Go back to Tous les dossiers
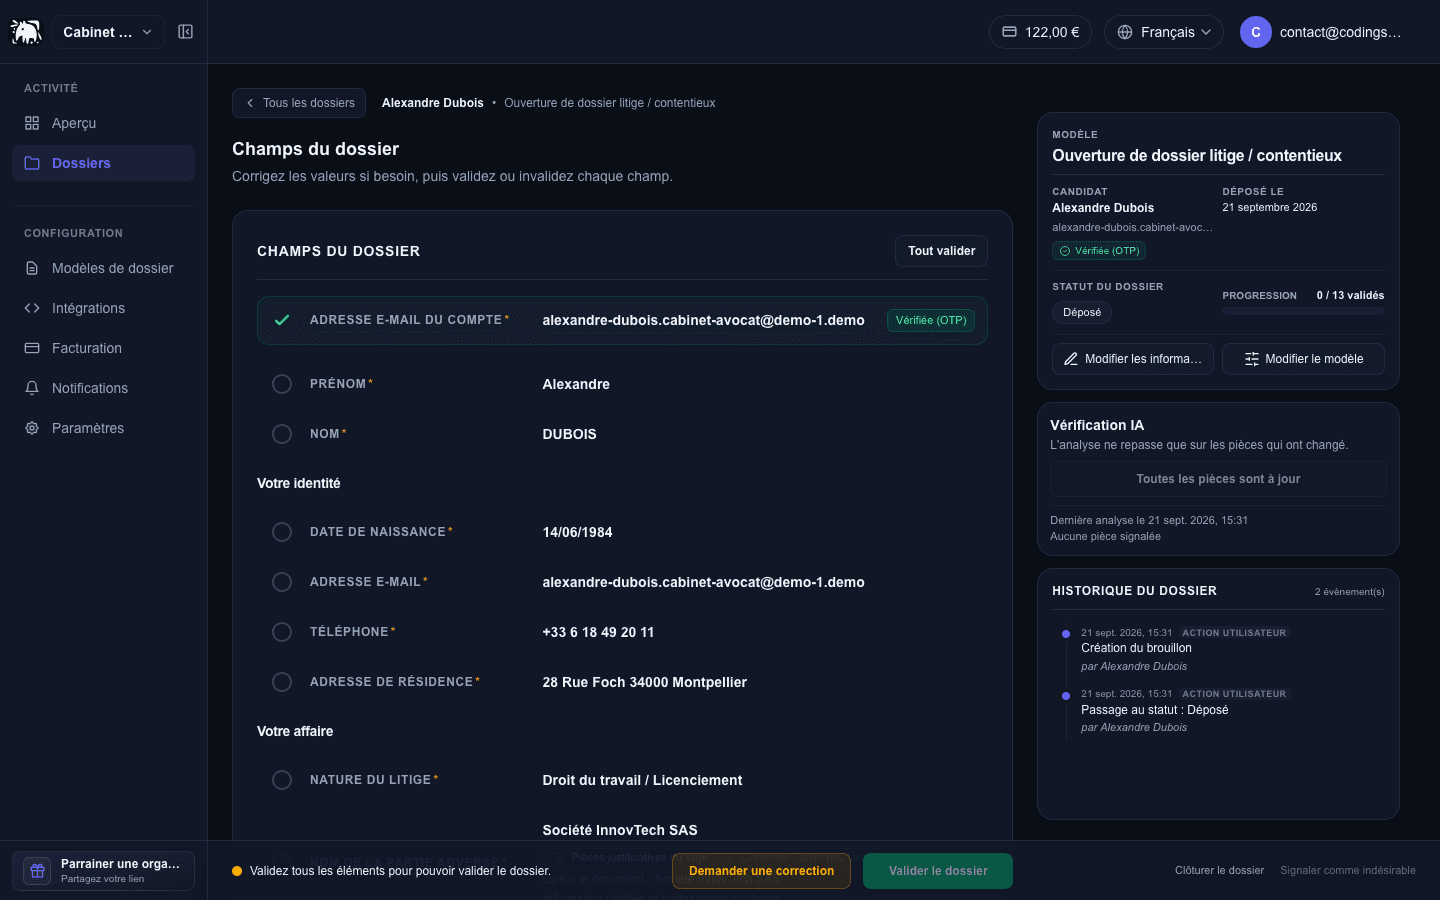1440x900 pixels. 299,103
